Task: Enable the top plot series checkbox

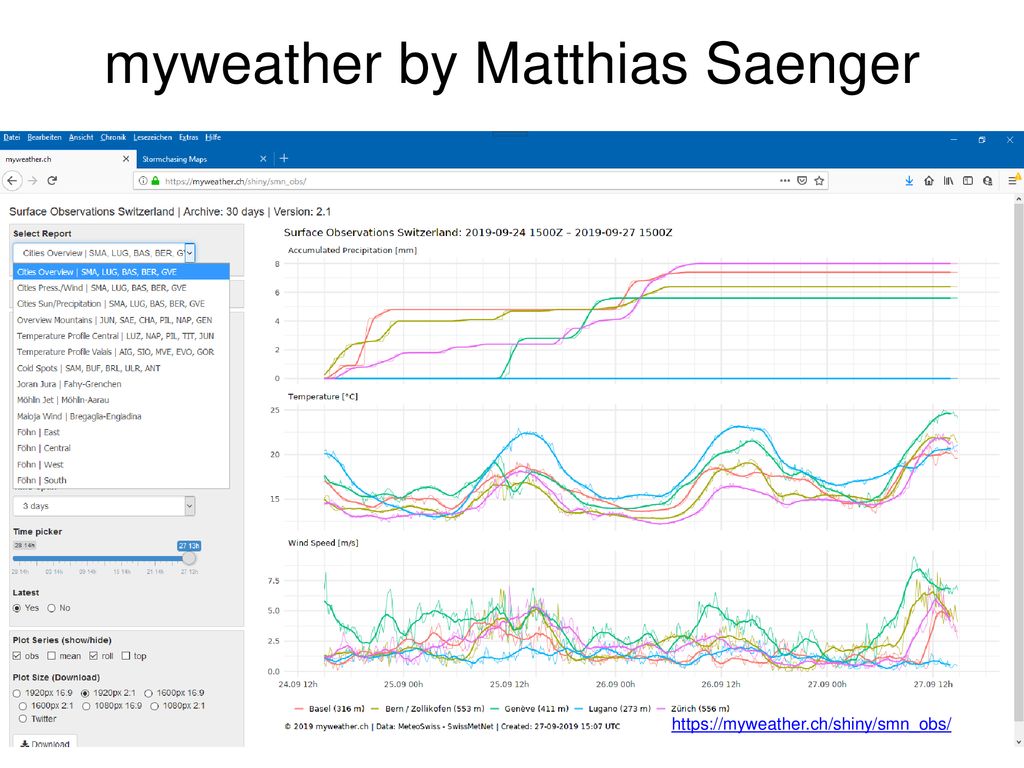Action: click(126, 656)
